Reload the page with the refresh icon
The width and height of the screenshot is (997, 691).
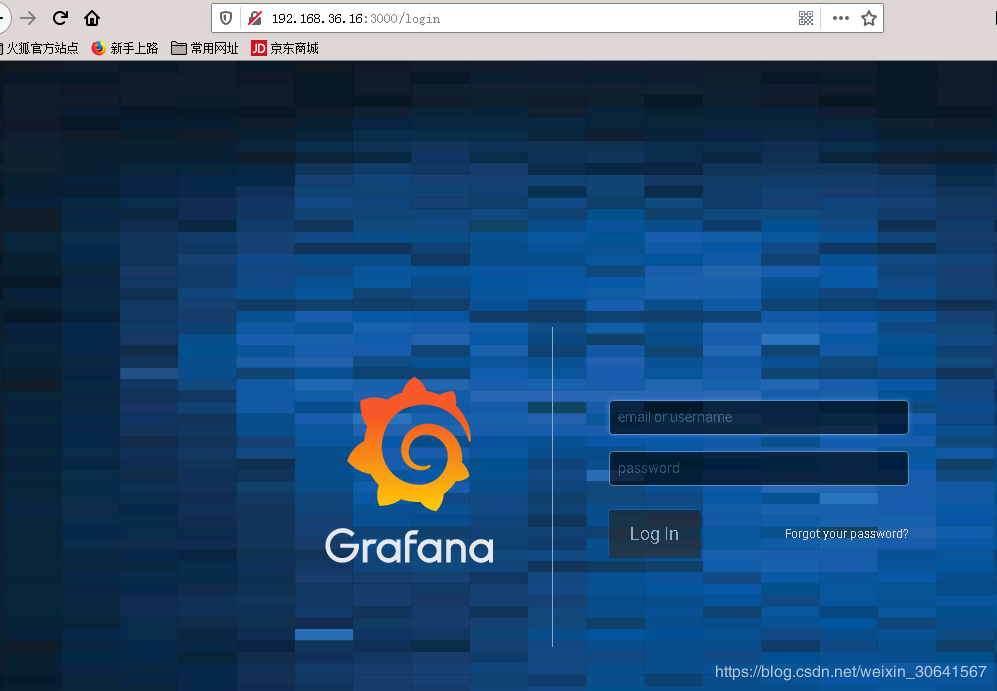60,18
